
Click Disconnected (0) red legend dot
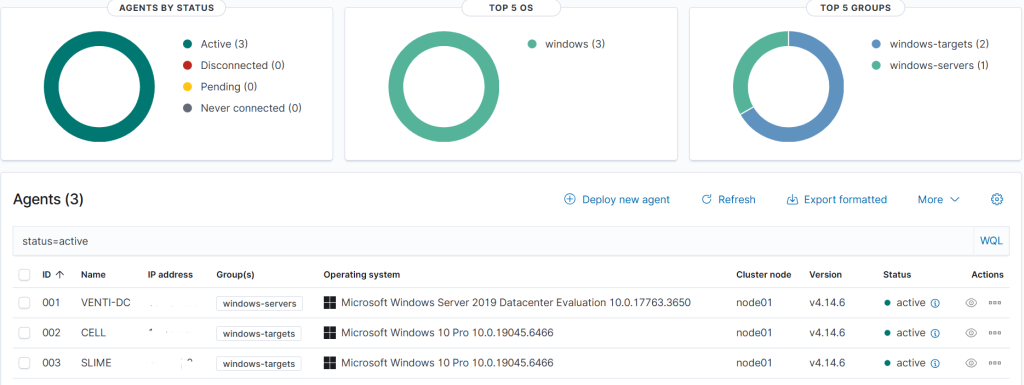click(x=187, y=65)
